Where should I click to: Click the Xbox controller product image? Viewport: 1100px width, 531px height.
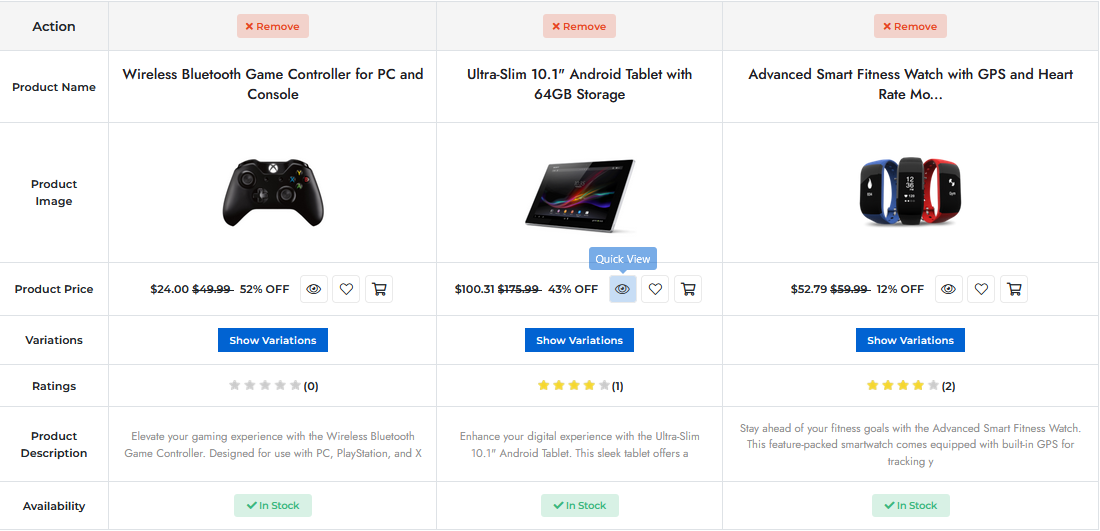coord(273,192)
